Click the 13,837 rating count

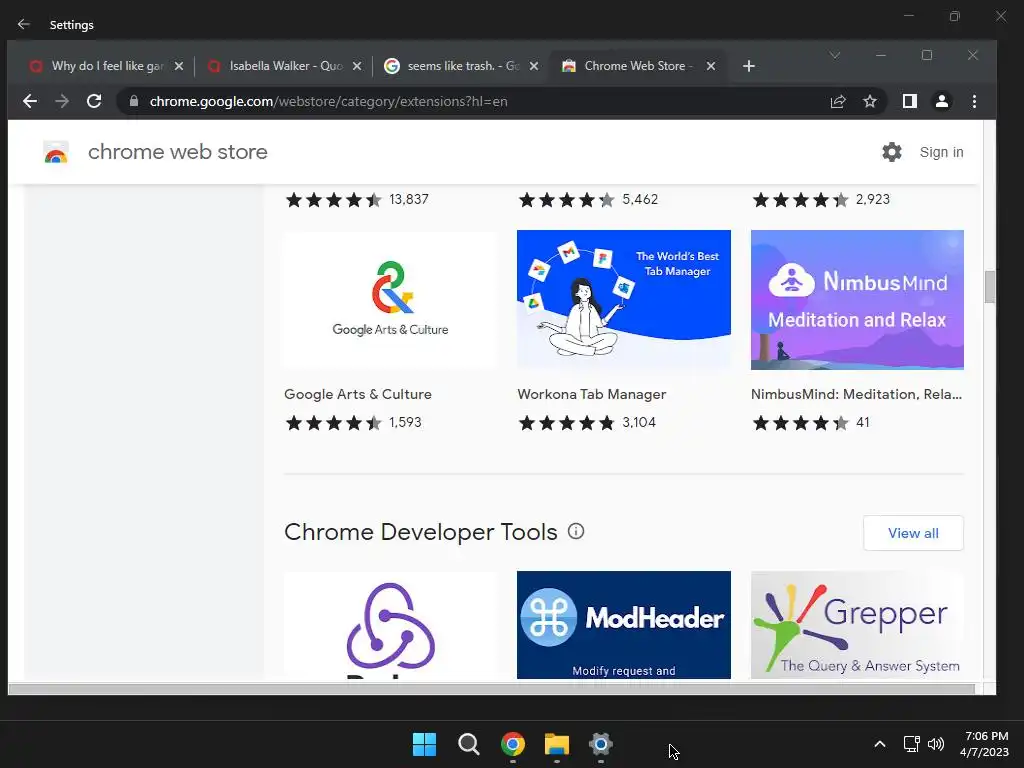click(x=409, y=199)
